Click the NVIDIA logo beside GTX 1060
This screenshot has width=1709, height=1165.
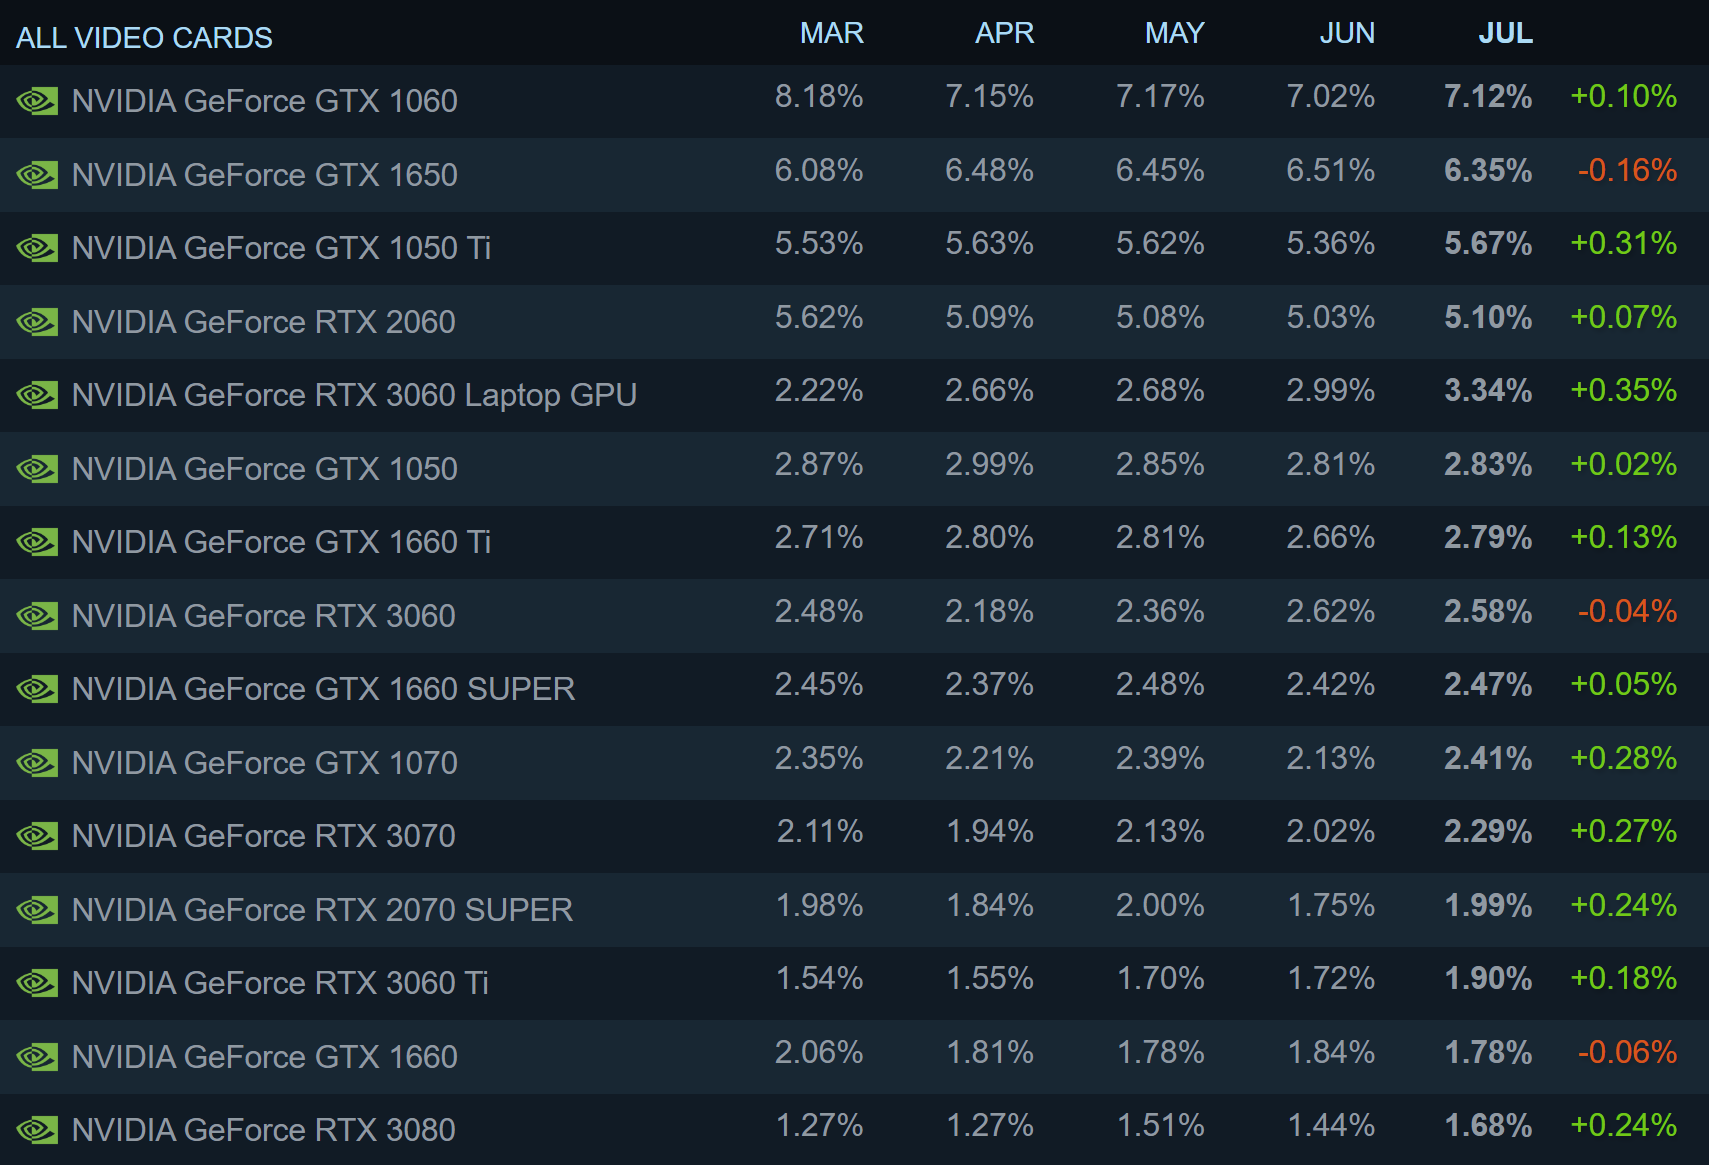[37, 101]
